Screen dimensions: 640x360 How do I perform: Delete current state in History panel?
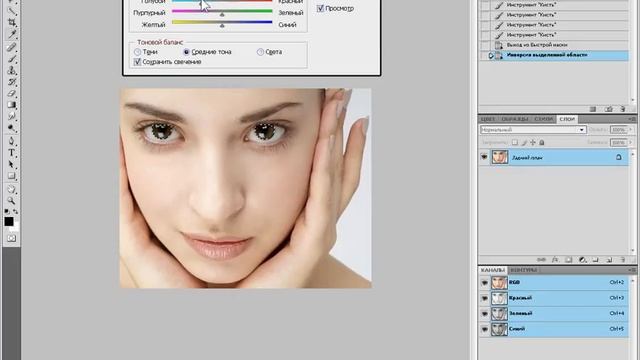pyautogui.click(x=622, y=109)
